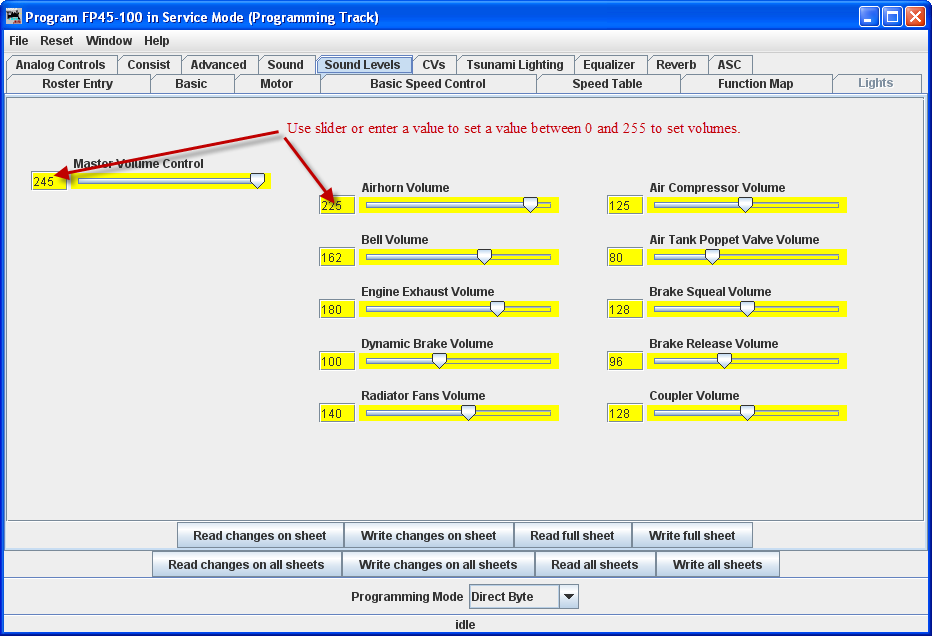Screen dimensions: 932x636
Task: Switch to the Tsunami Lighting tab
Action: coord(515,65)
